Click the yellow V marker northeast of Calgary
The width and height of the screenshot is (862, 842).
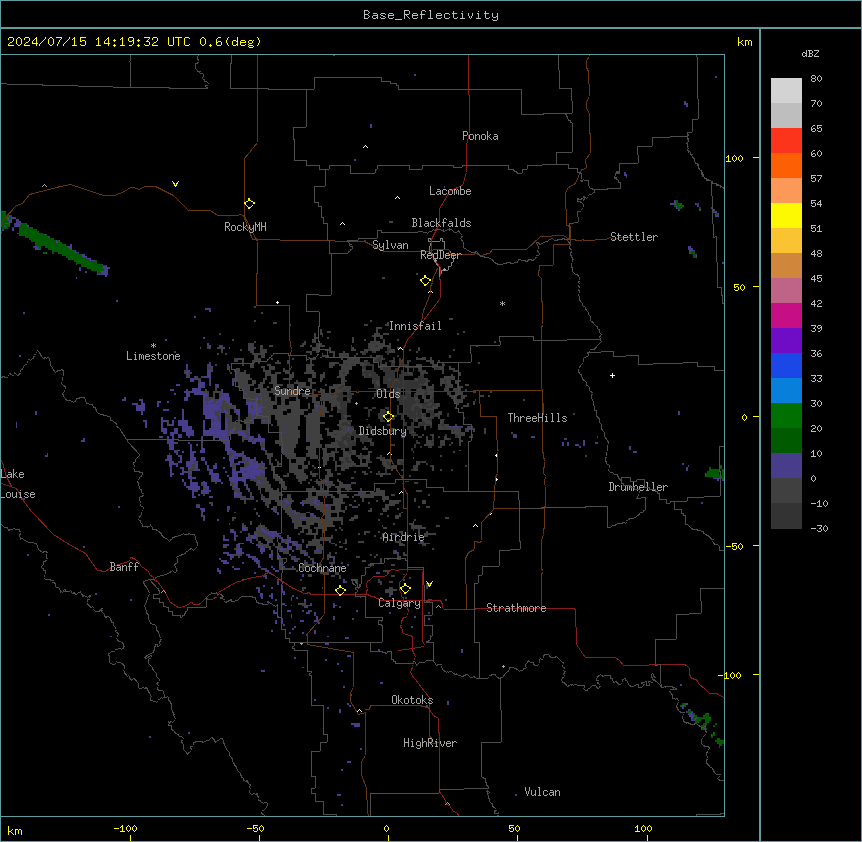(429, 584)
